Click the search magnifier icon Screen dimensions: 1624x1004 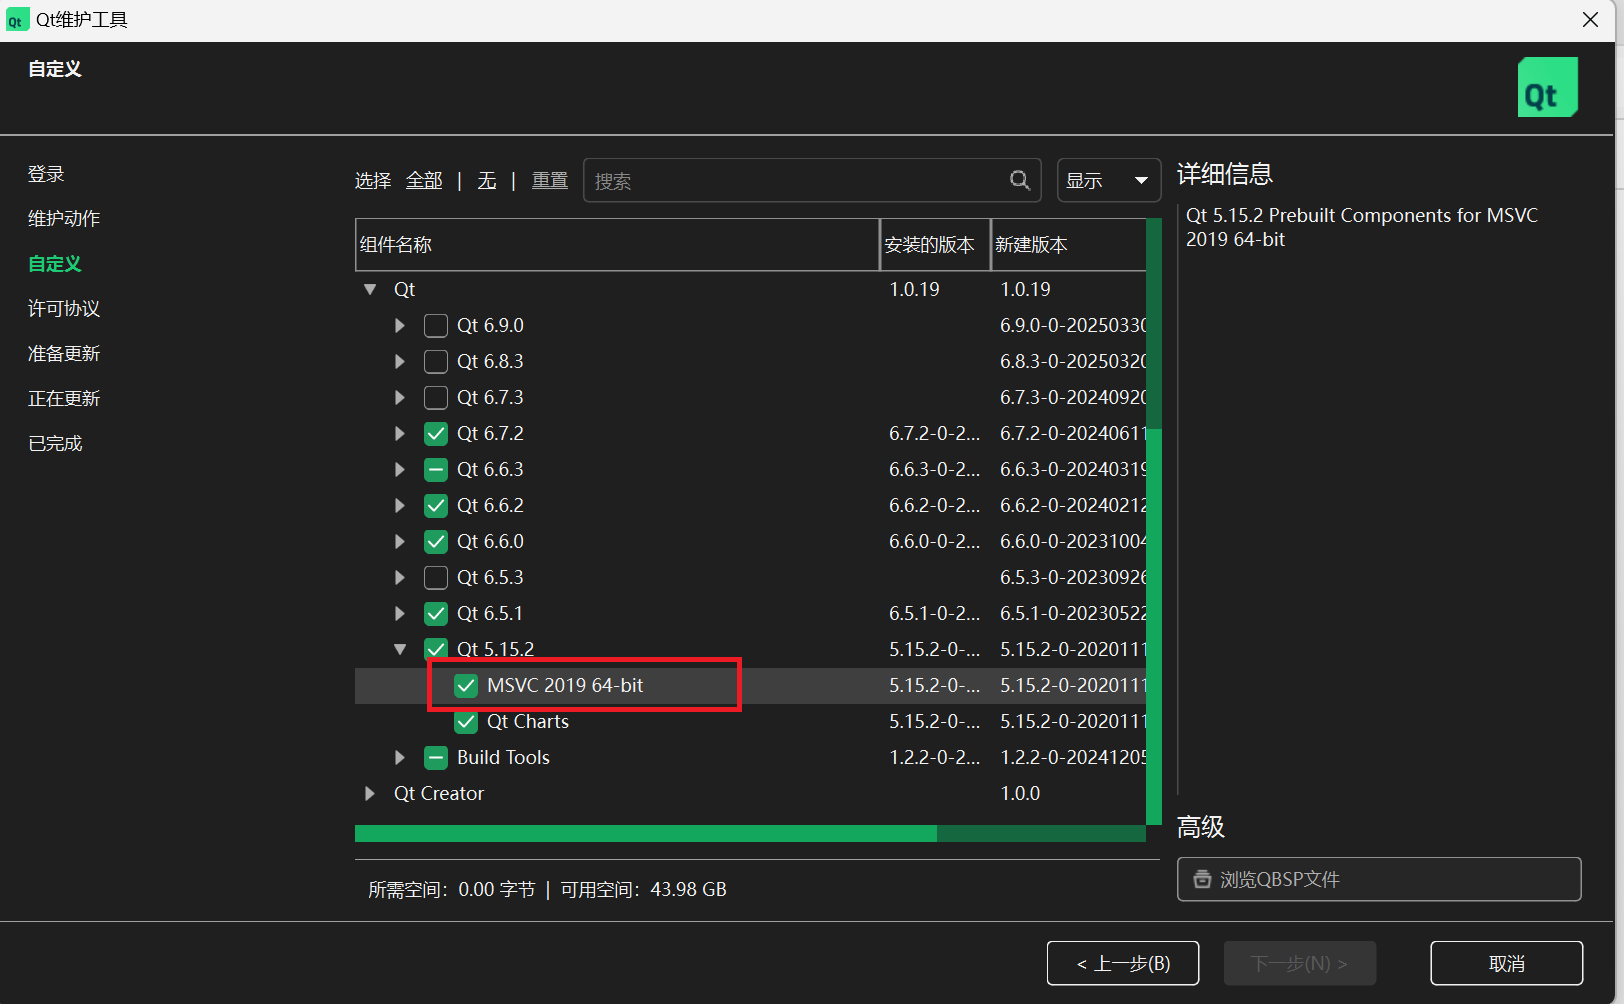[x=1020, y=180]
